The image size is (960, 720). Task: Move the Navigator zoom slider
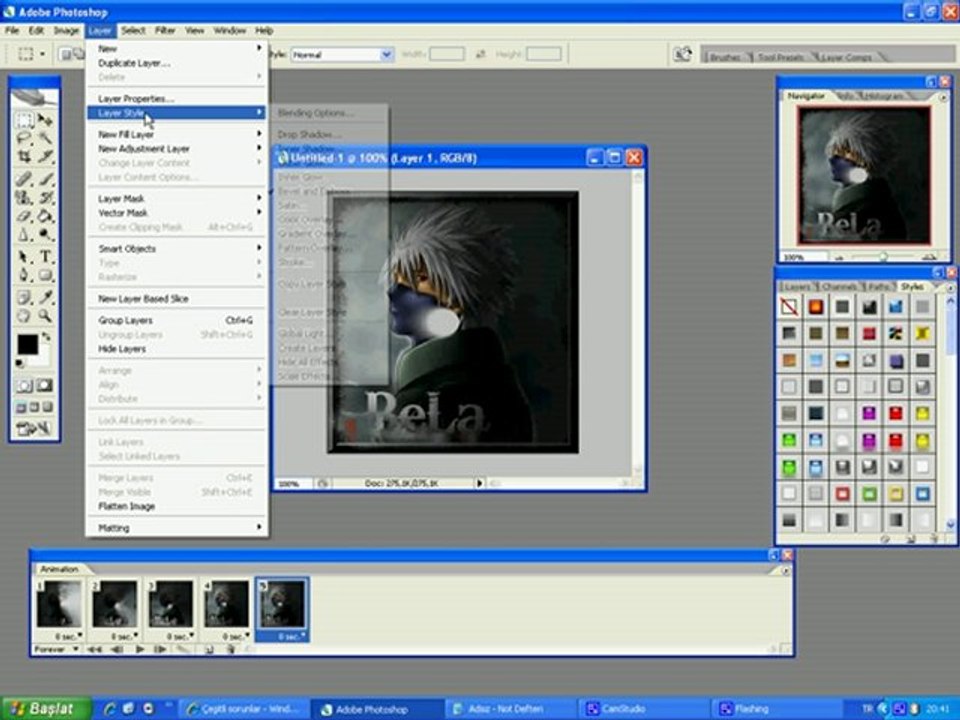coord(883,257)
